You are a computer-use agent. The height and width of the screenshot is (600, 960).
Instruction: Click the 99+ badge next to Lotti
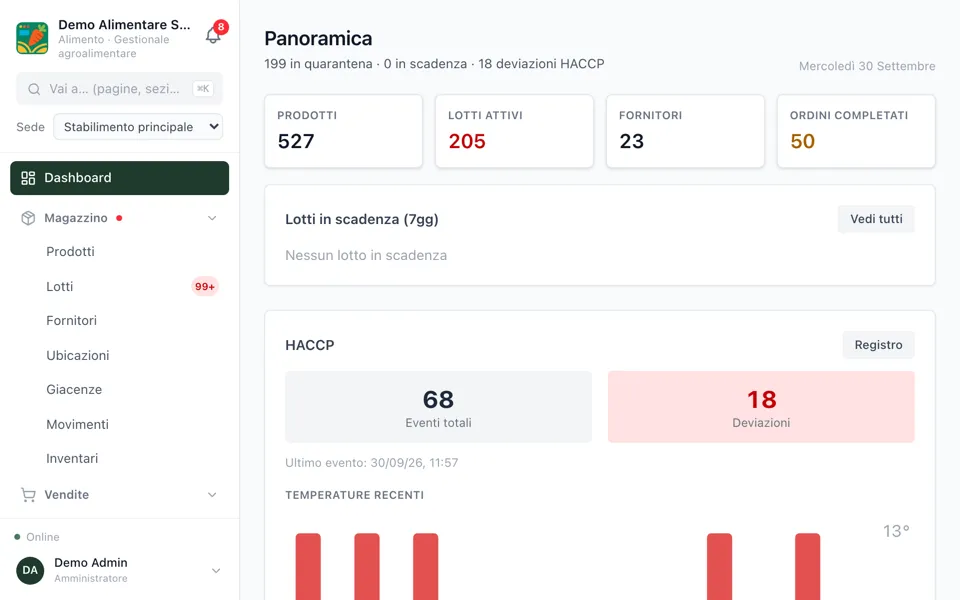(x=204, y=287)
